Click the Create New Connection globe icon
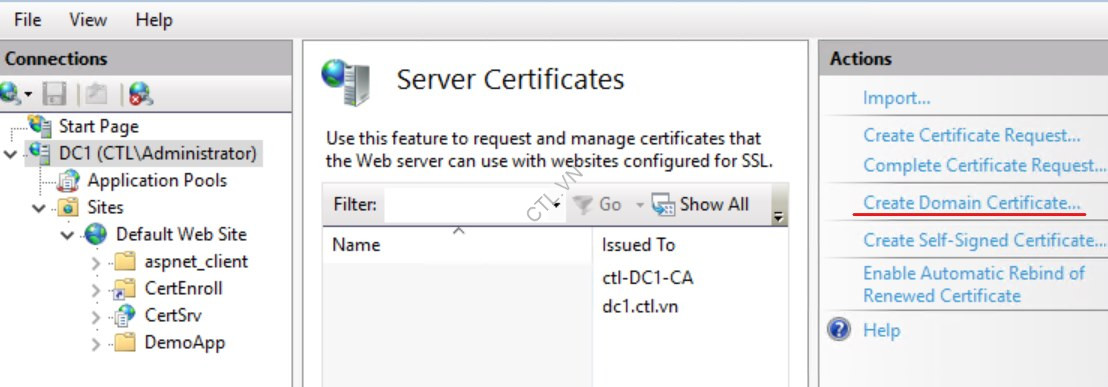 (11, 93)
